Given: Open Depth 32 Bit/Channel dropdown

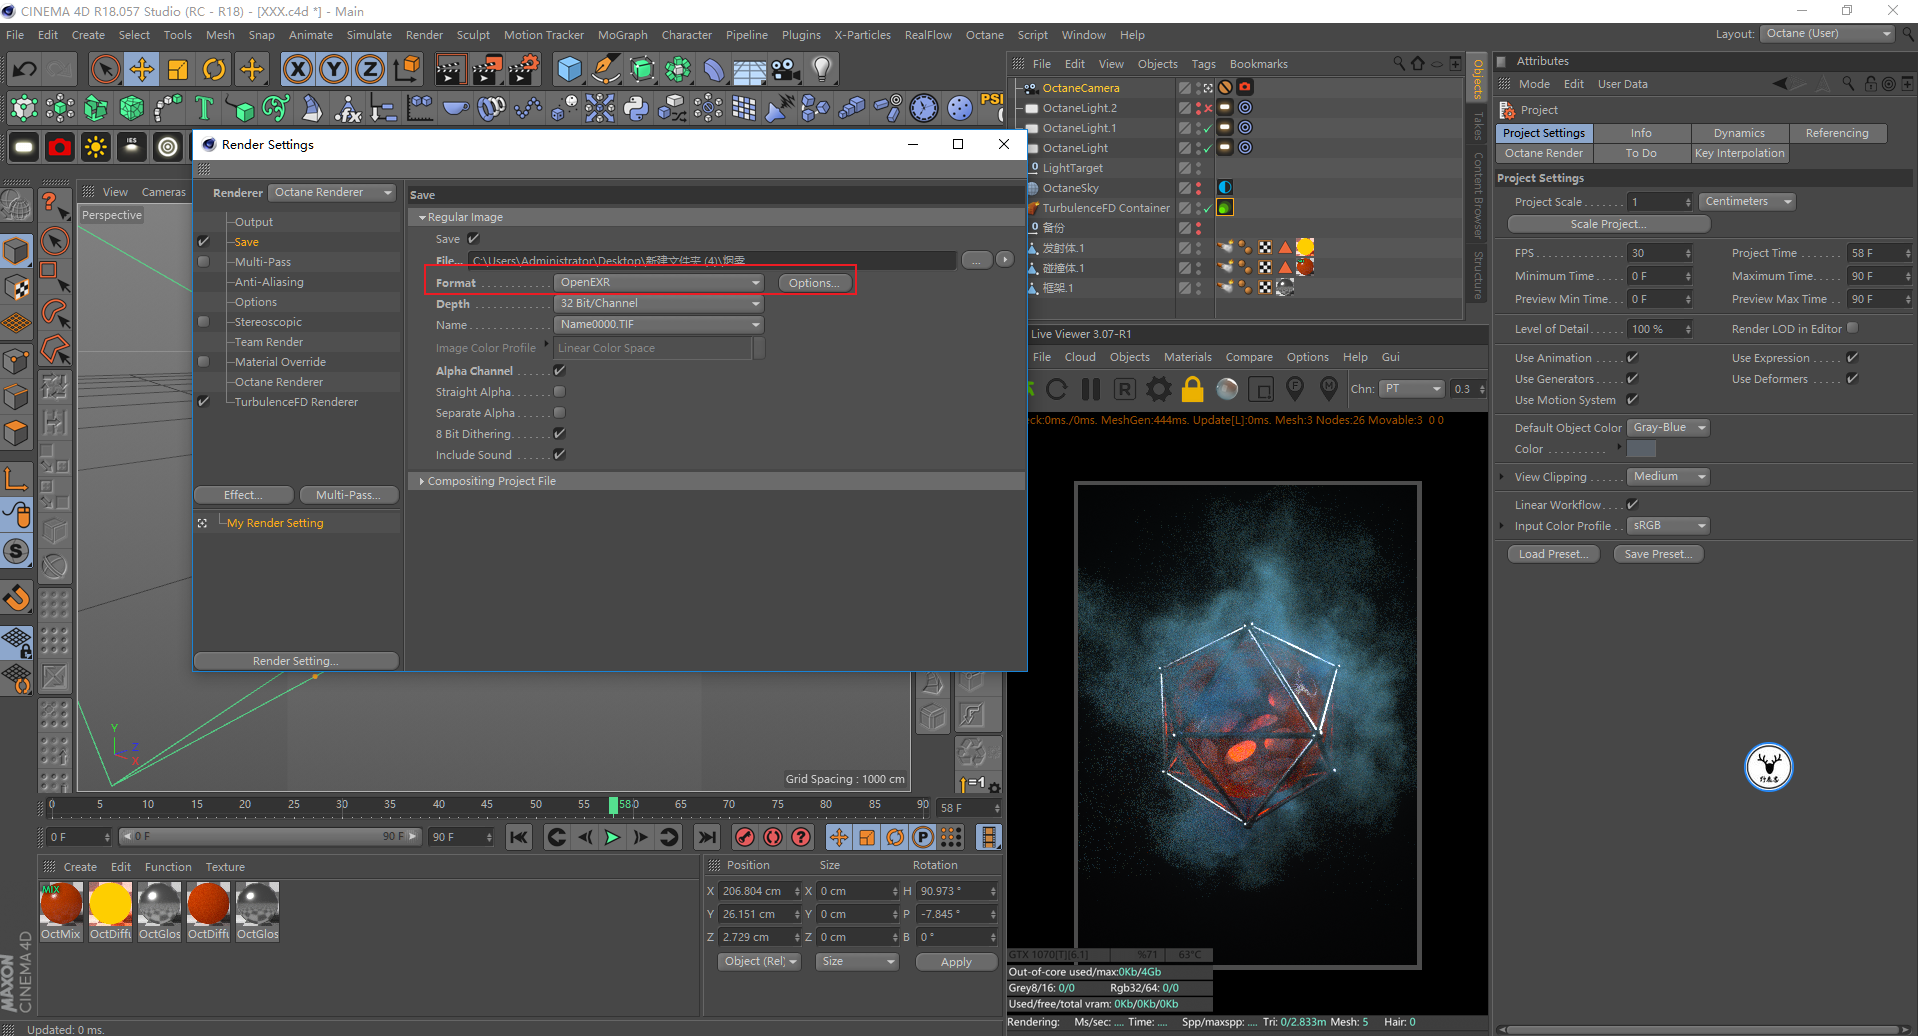Looking at the screenshot, I should click(659, 303).
